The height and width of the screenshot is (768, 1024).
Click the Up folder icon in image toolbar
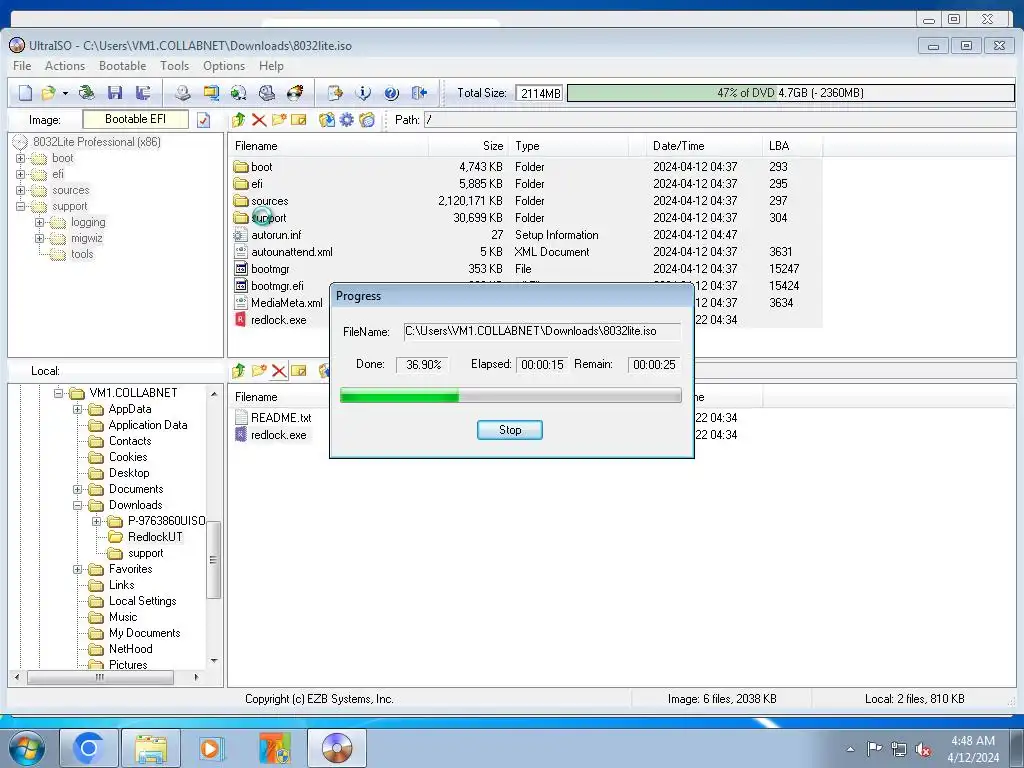point(238,120)
